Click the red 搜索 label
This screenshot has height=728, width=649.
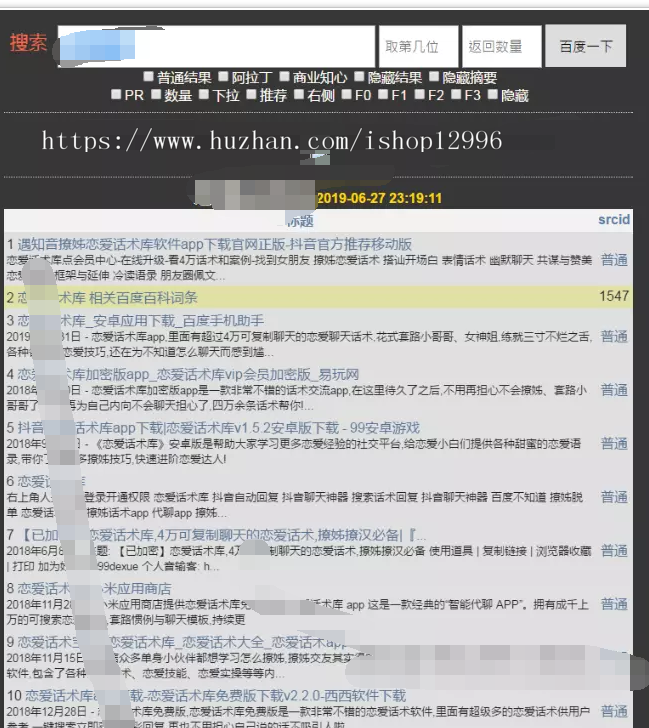(x=28, y=43)
